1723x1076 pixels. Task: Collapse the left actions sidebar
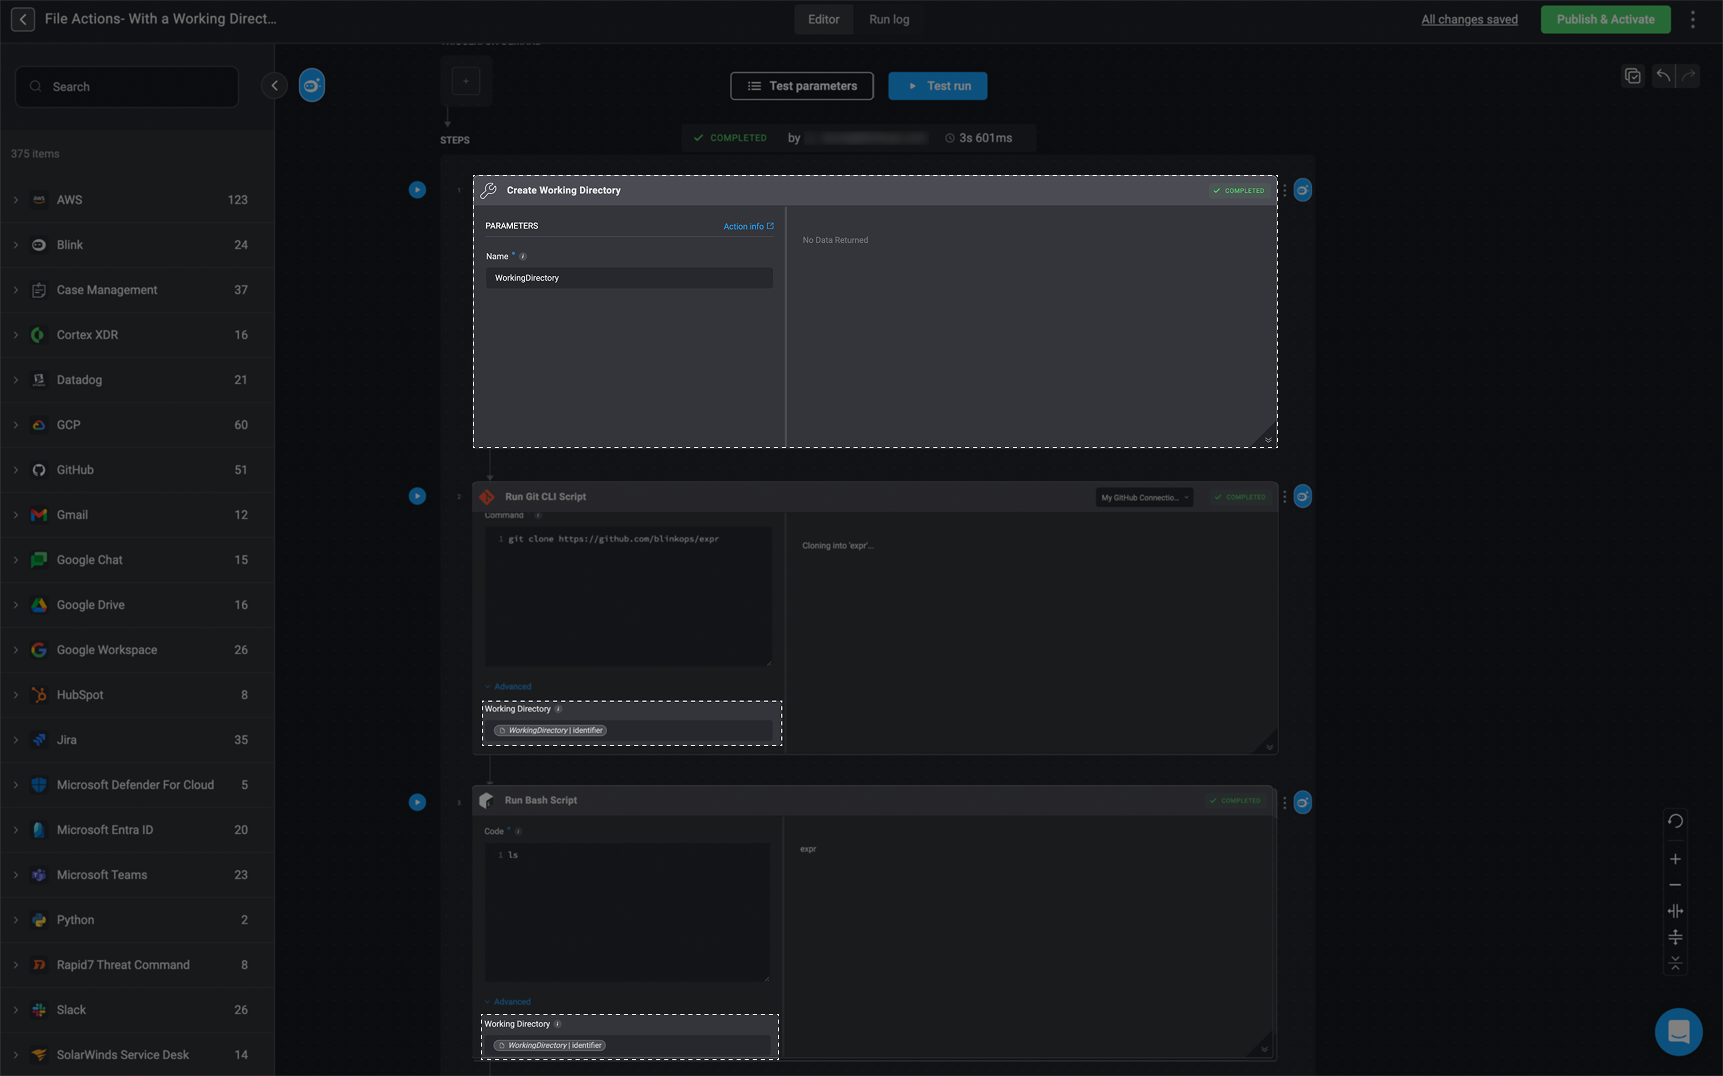coord(274,85)
